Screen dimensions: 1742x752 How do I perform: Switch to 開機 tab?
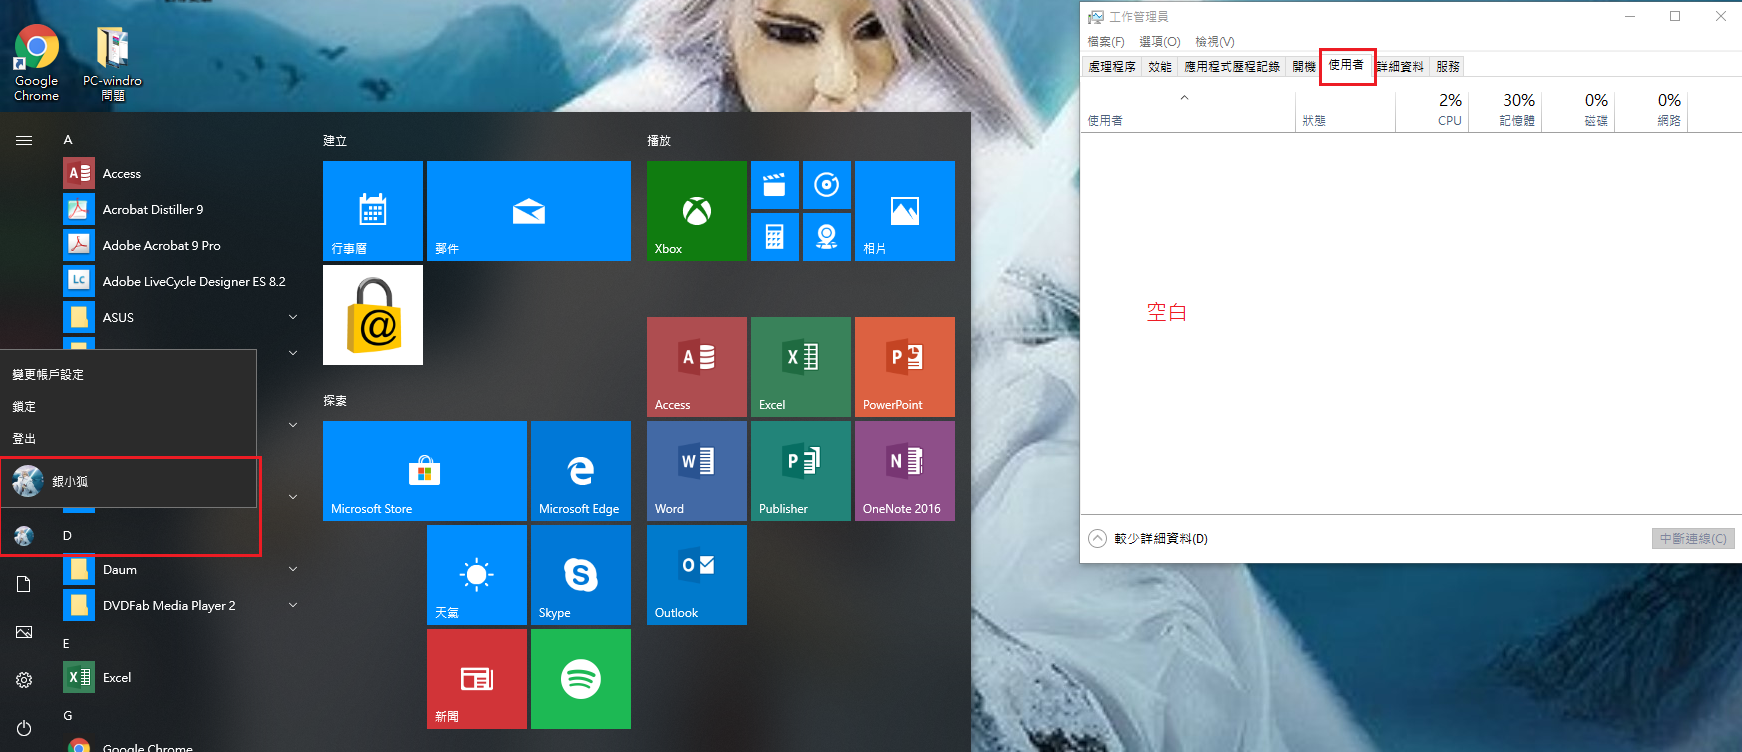click(1304, 66)
